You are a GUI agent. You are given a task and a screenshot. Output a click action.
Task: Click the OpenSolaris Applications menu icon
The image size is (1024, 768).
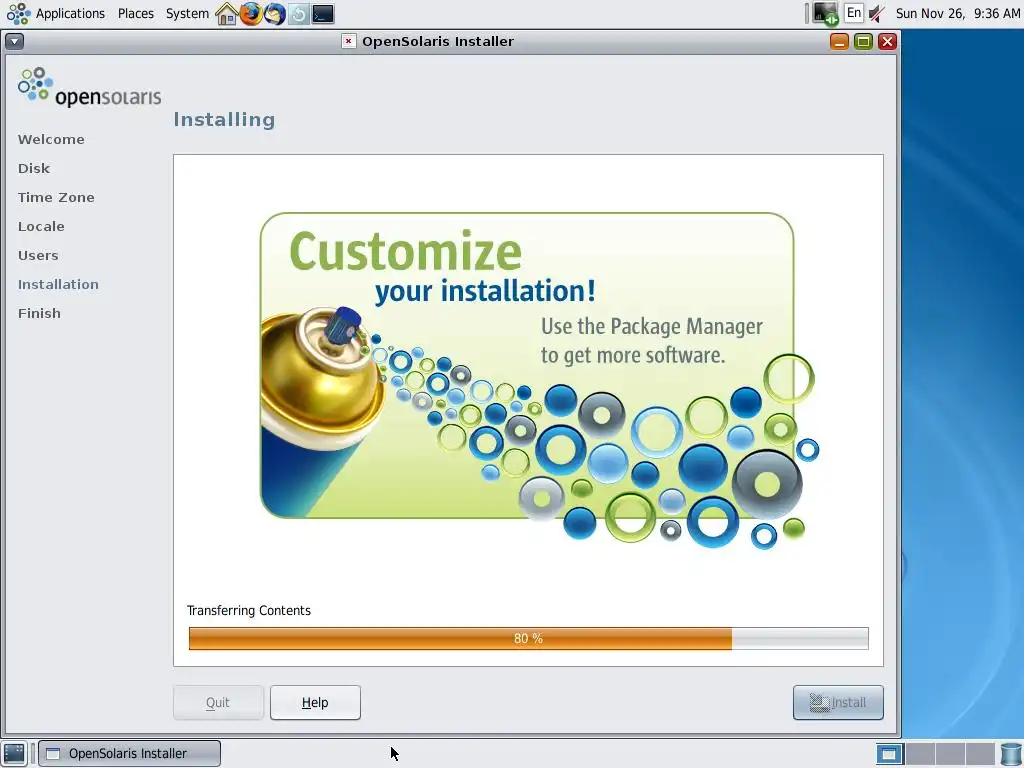click(x=18, y=14)
